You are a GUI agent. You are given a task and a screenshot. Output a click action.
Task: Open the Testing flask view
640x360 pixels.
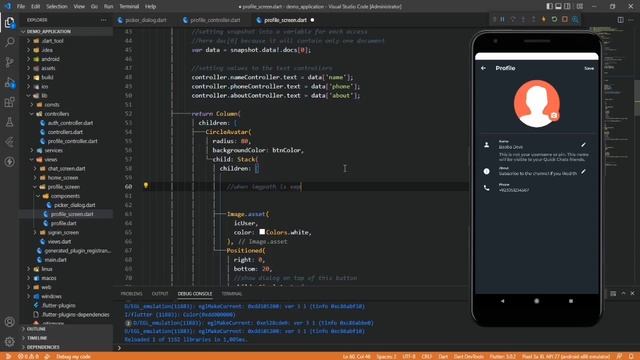click(x=9, y=122)
